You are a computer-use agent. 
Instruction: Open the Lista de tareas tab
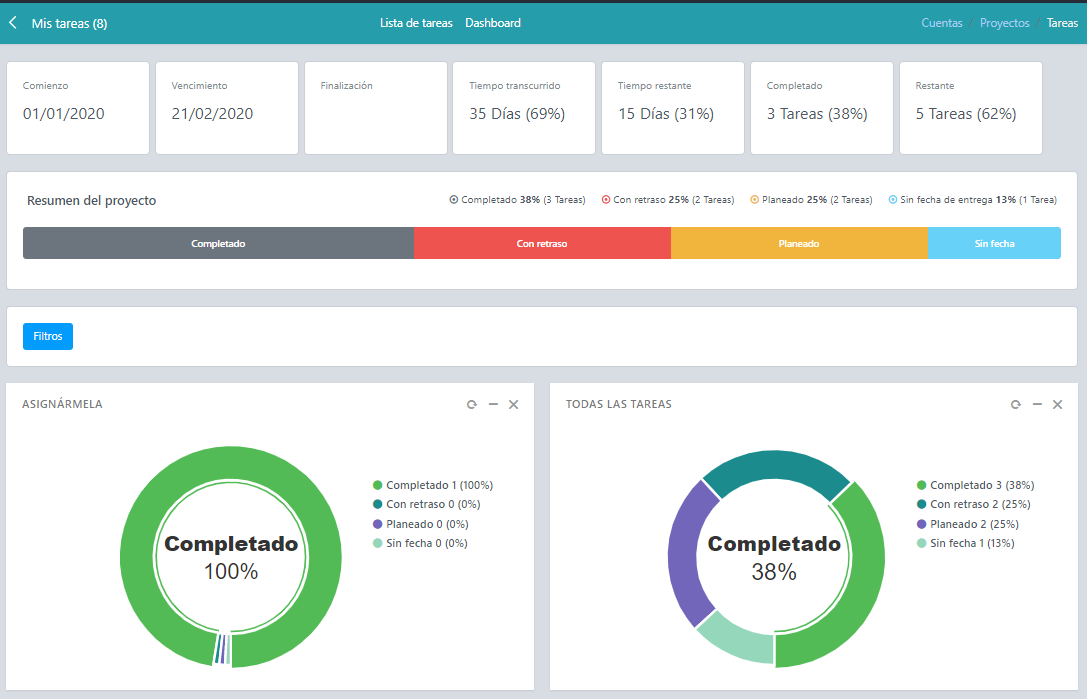pyautogui.click(x=416, y=23)
